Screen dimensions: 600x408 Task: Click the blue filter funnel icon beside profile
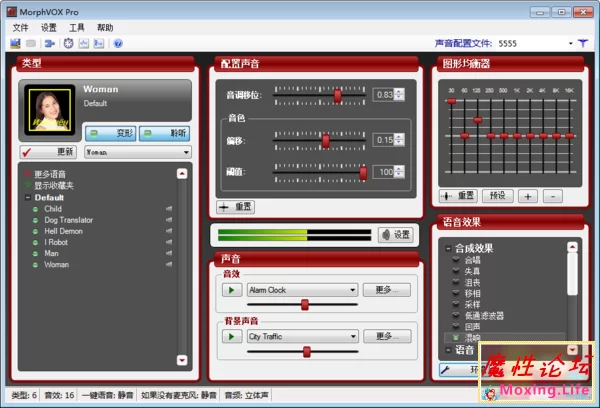coord(583,43)
